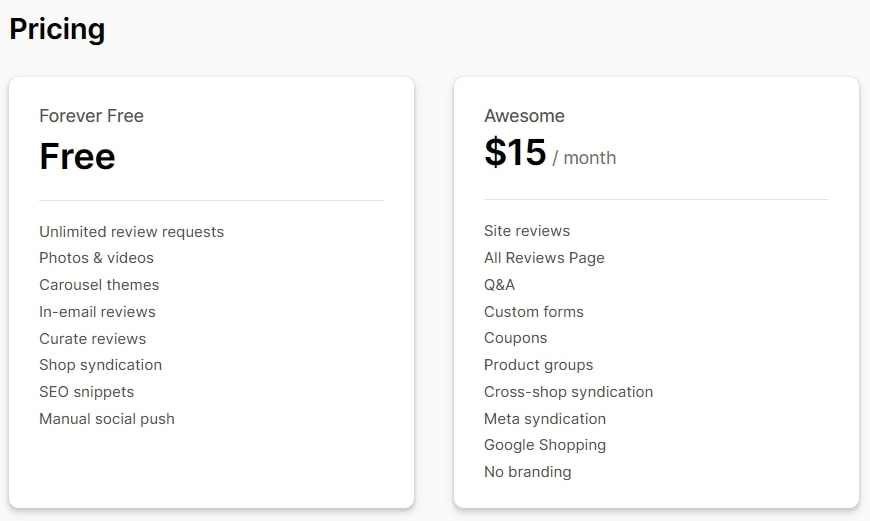Click 'Q&A' feature
Image resolution: width=870 pixels, height=521 pixels.
click(499, 285)
